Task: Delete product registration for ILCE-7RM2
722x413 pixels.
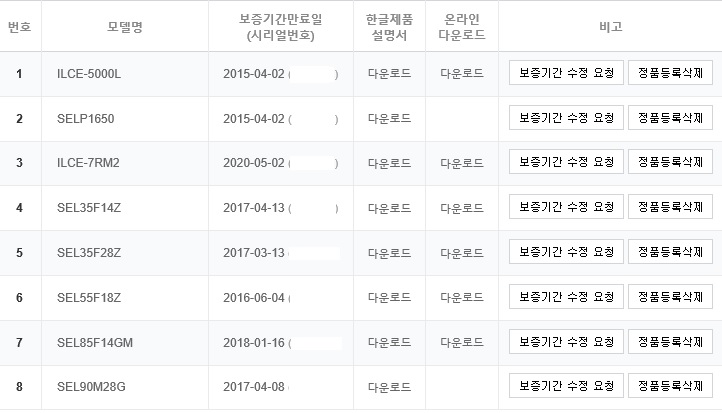Action: [670, 162]
